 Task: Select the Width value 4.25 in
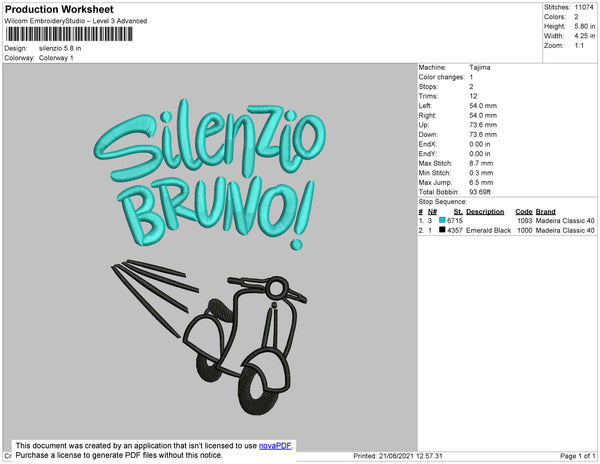pos(585,36)
